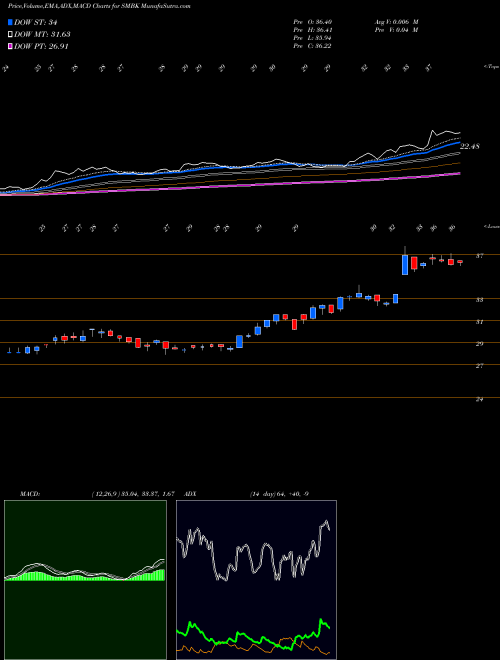Select the 'DOW MT: 31.63' legend text
The height and width of the screenshot is (660, 500).
43,34
